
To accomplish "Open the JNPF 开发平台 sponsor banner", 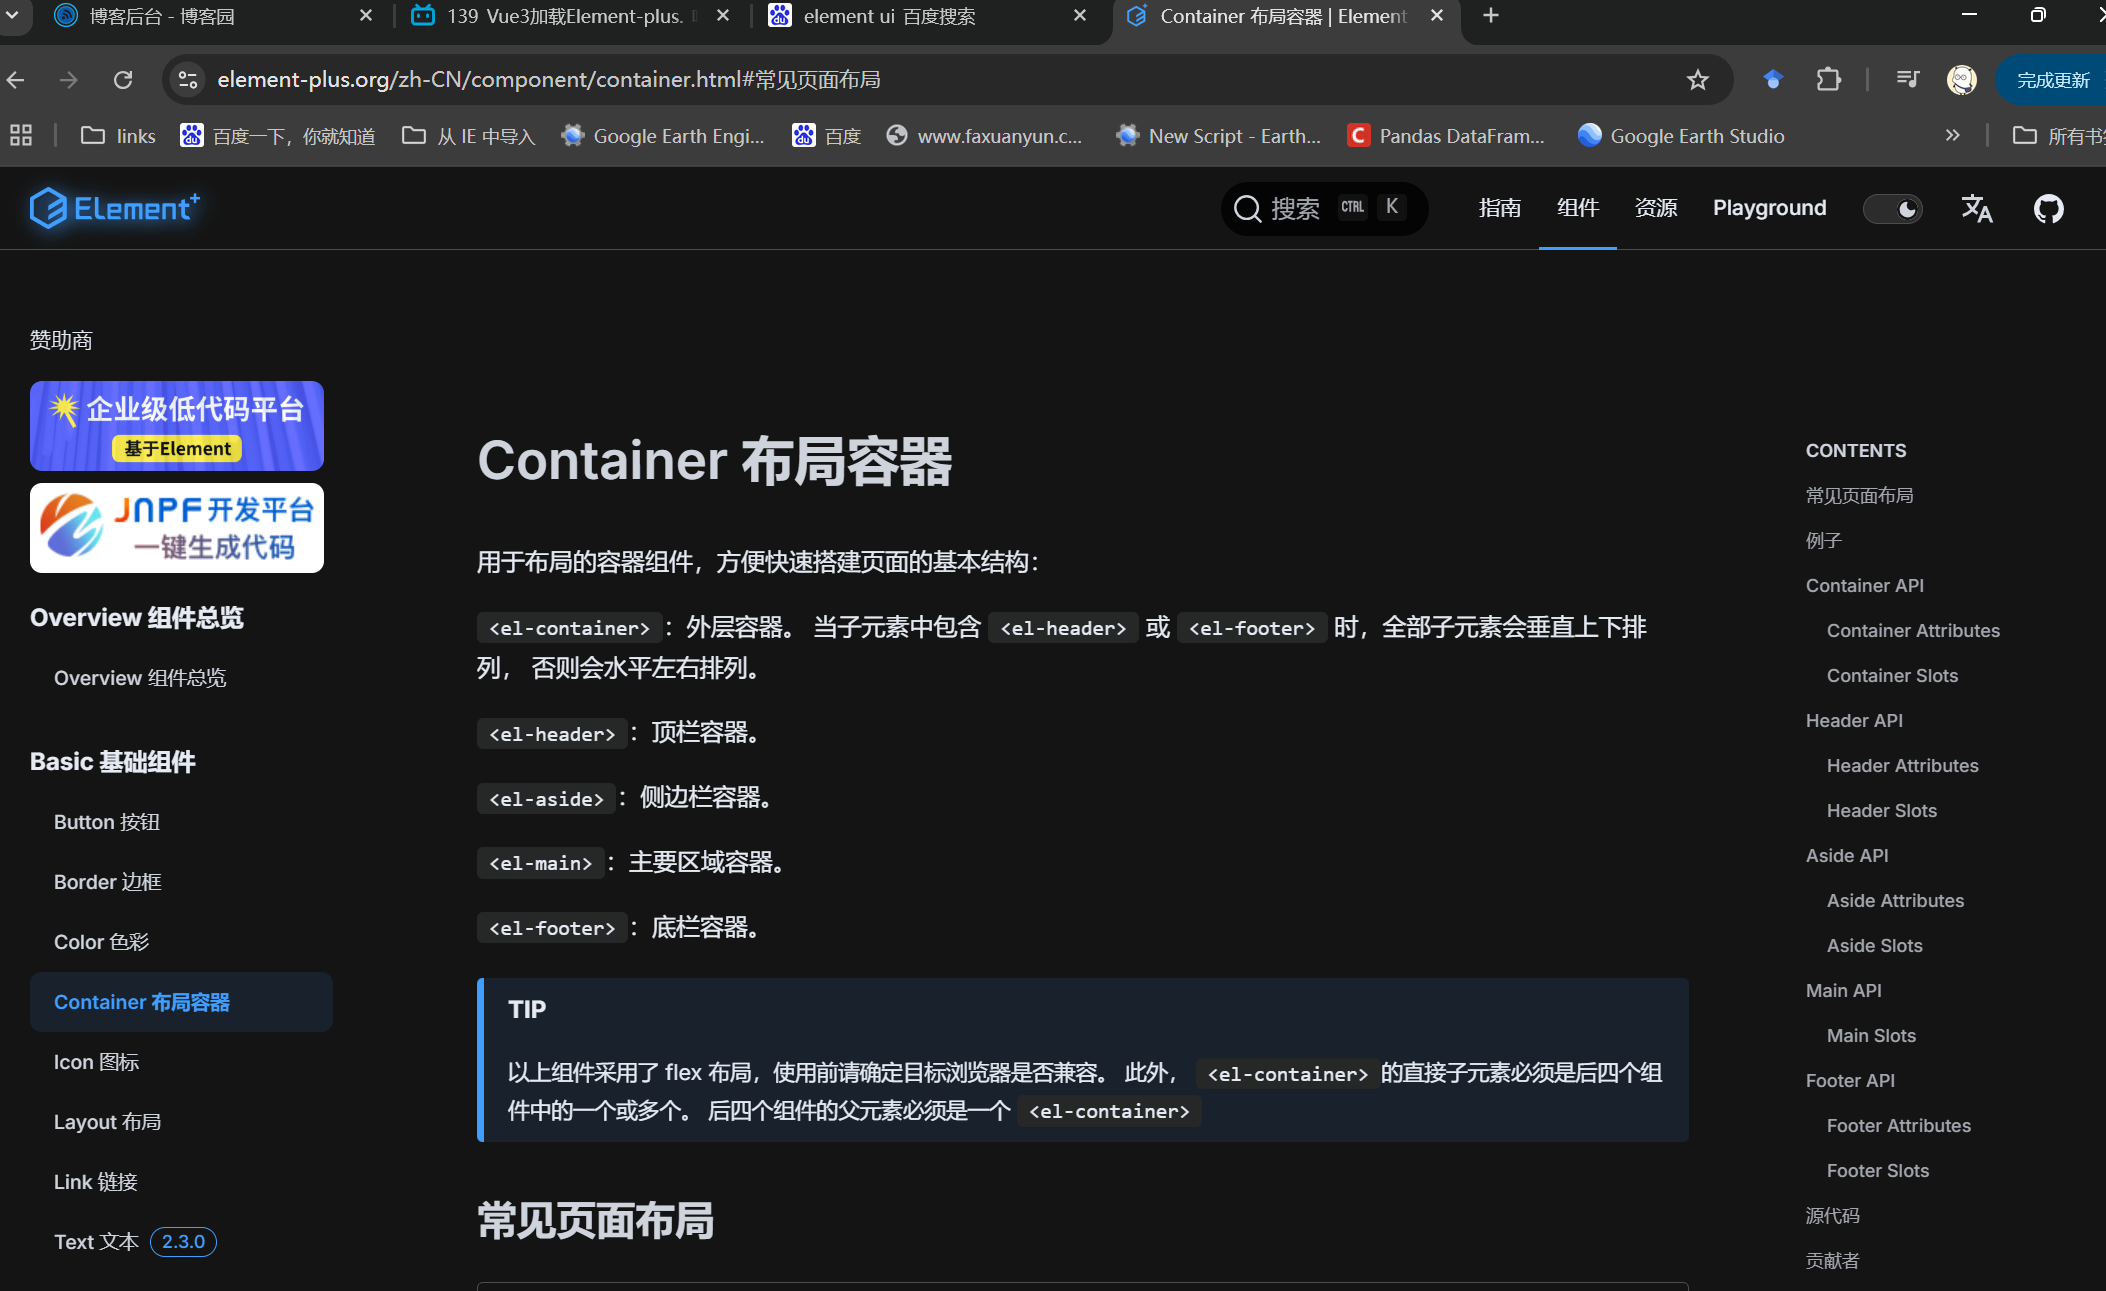I will (177, 528).
